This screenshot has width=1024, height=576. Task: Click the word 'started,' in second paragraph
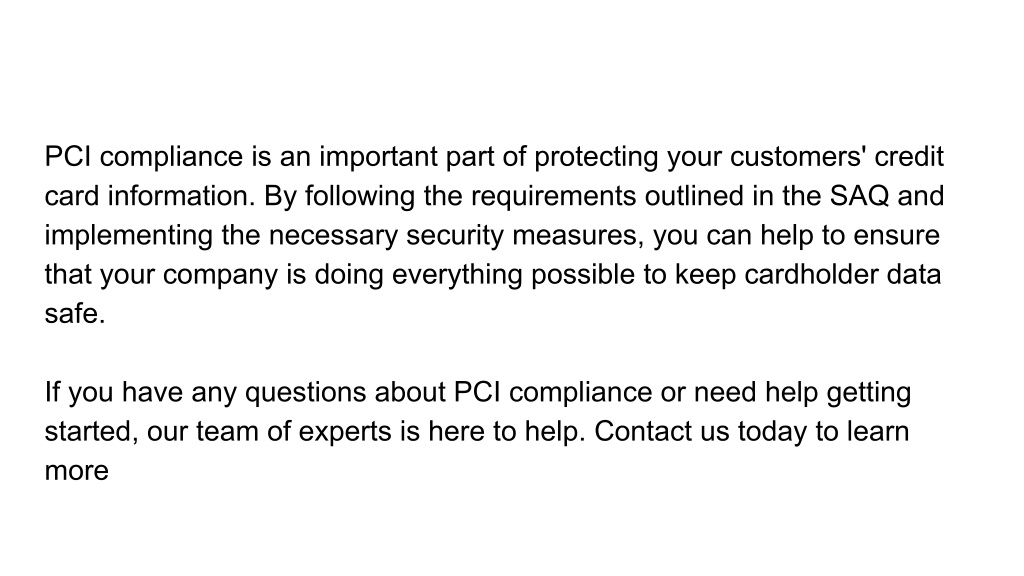[x=91, y=432]
